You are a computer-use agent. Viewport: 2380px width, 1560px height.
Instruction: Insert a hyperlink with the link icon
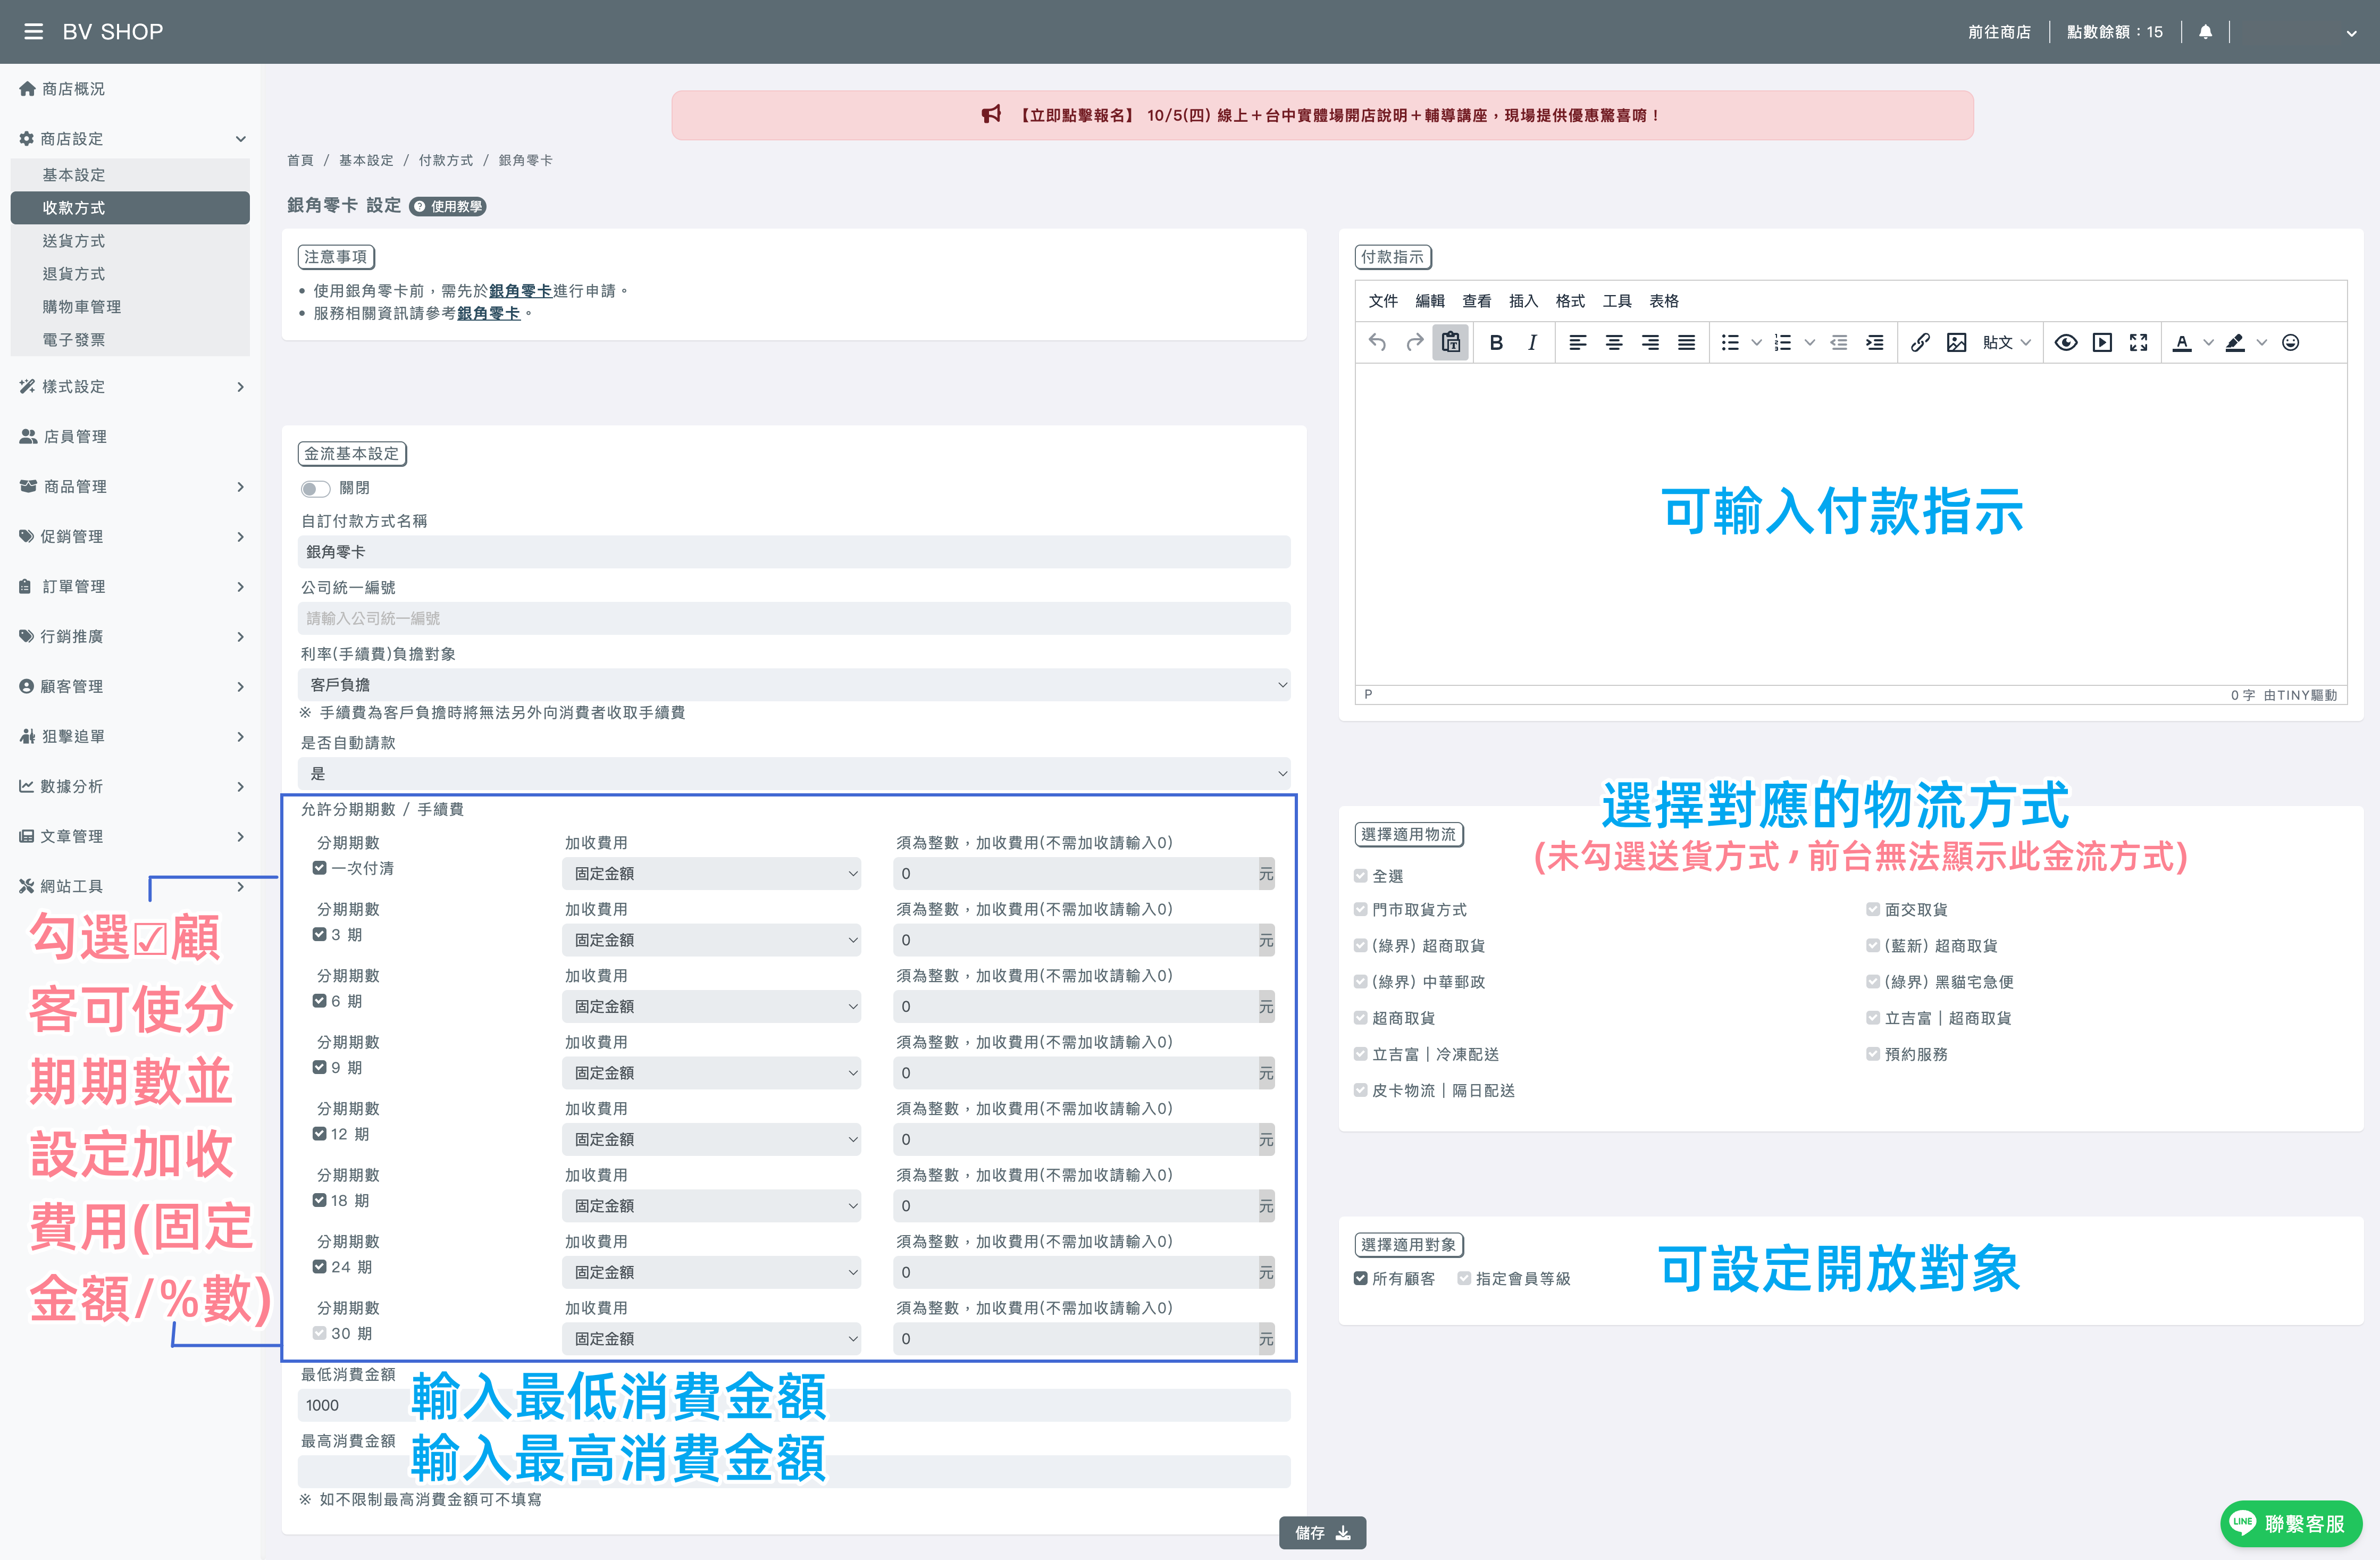[x=1920, y=343]
